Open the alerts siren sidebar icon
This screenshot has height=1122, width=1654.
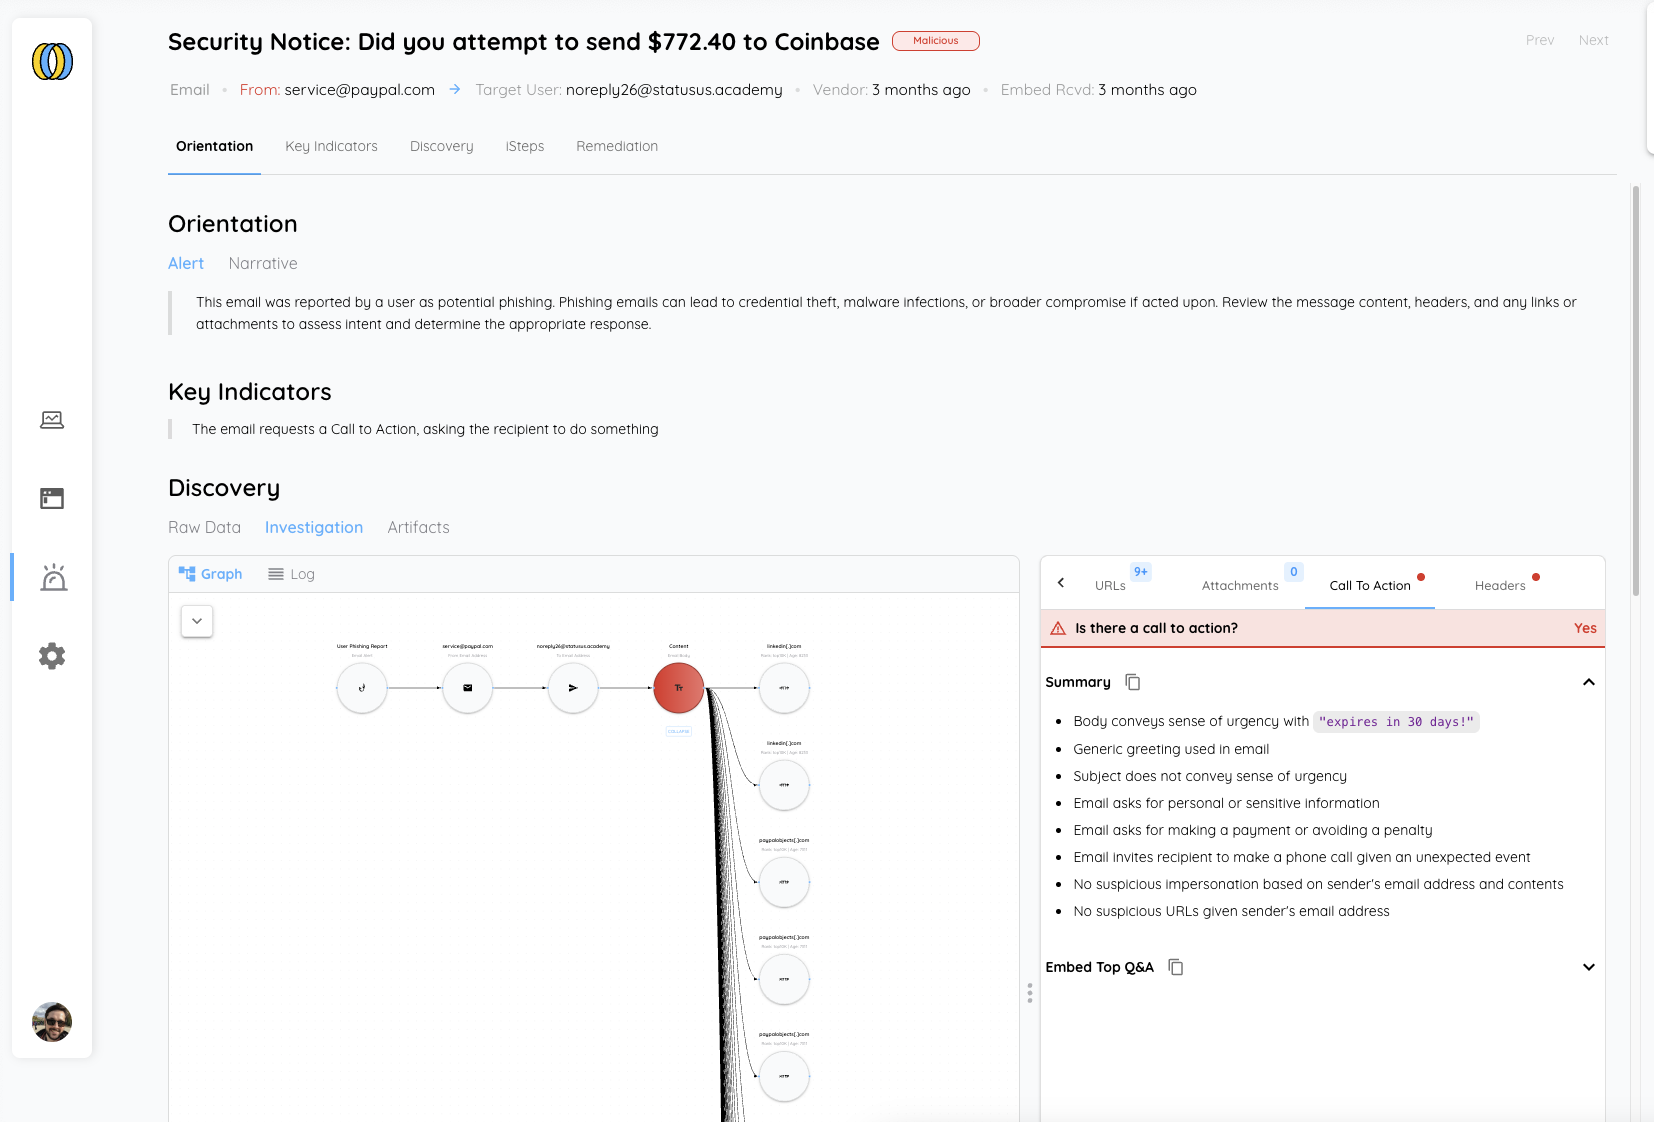(53, 578)
